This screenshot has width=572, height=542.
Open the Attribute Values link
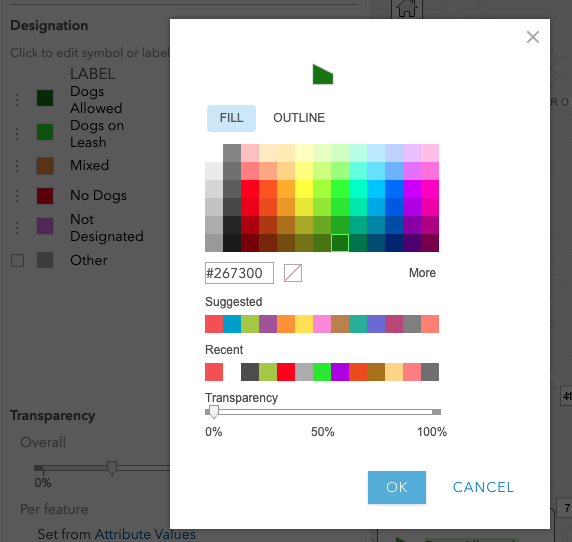pos(145,534)
